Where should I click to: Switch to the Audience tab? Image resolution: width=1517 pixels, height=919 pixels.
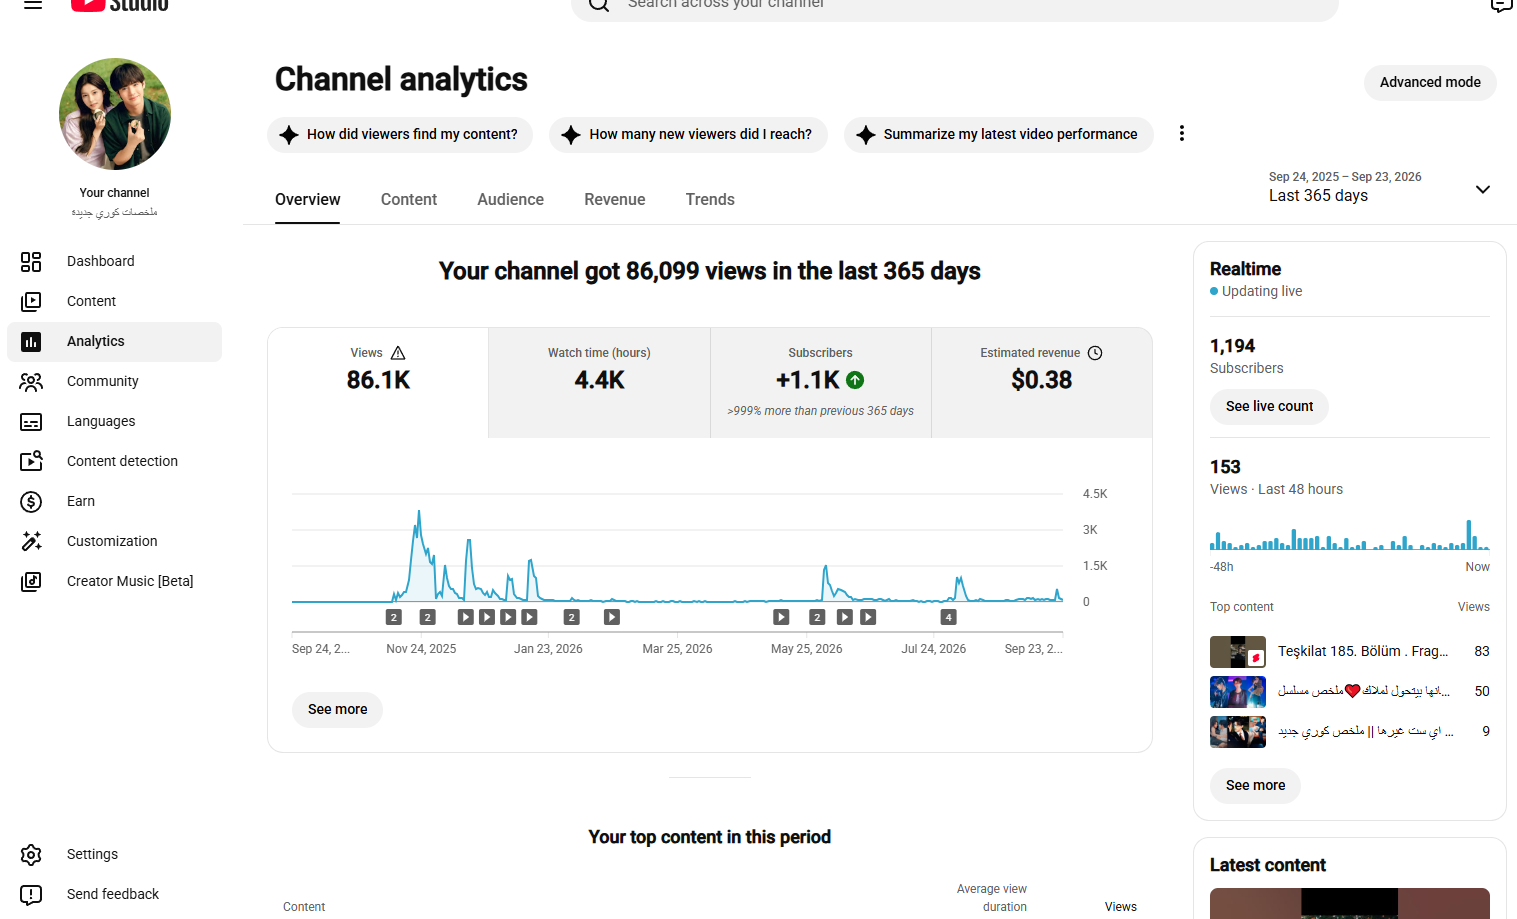[x=511, y=200]
